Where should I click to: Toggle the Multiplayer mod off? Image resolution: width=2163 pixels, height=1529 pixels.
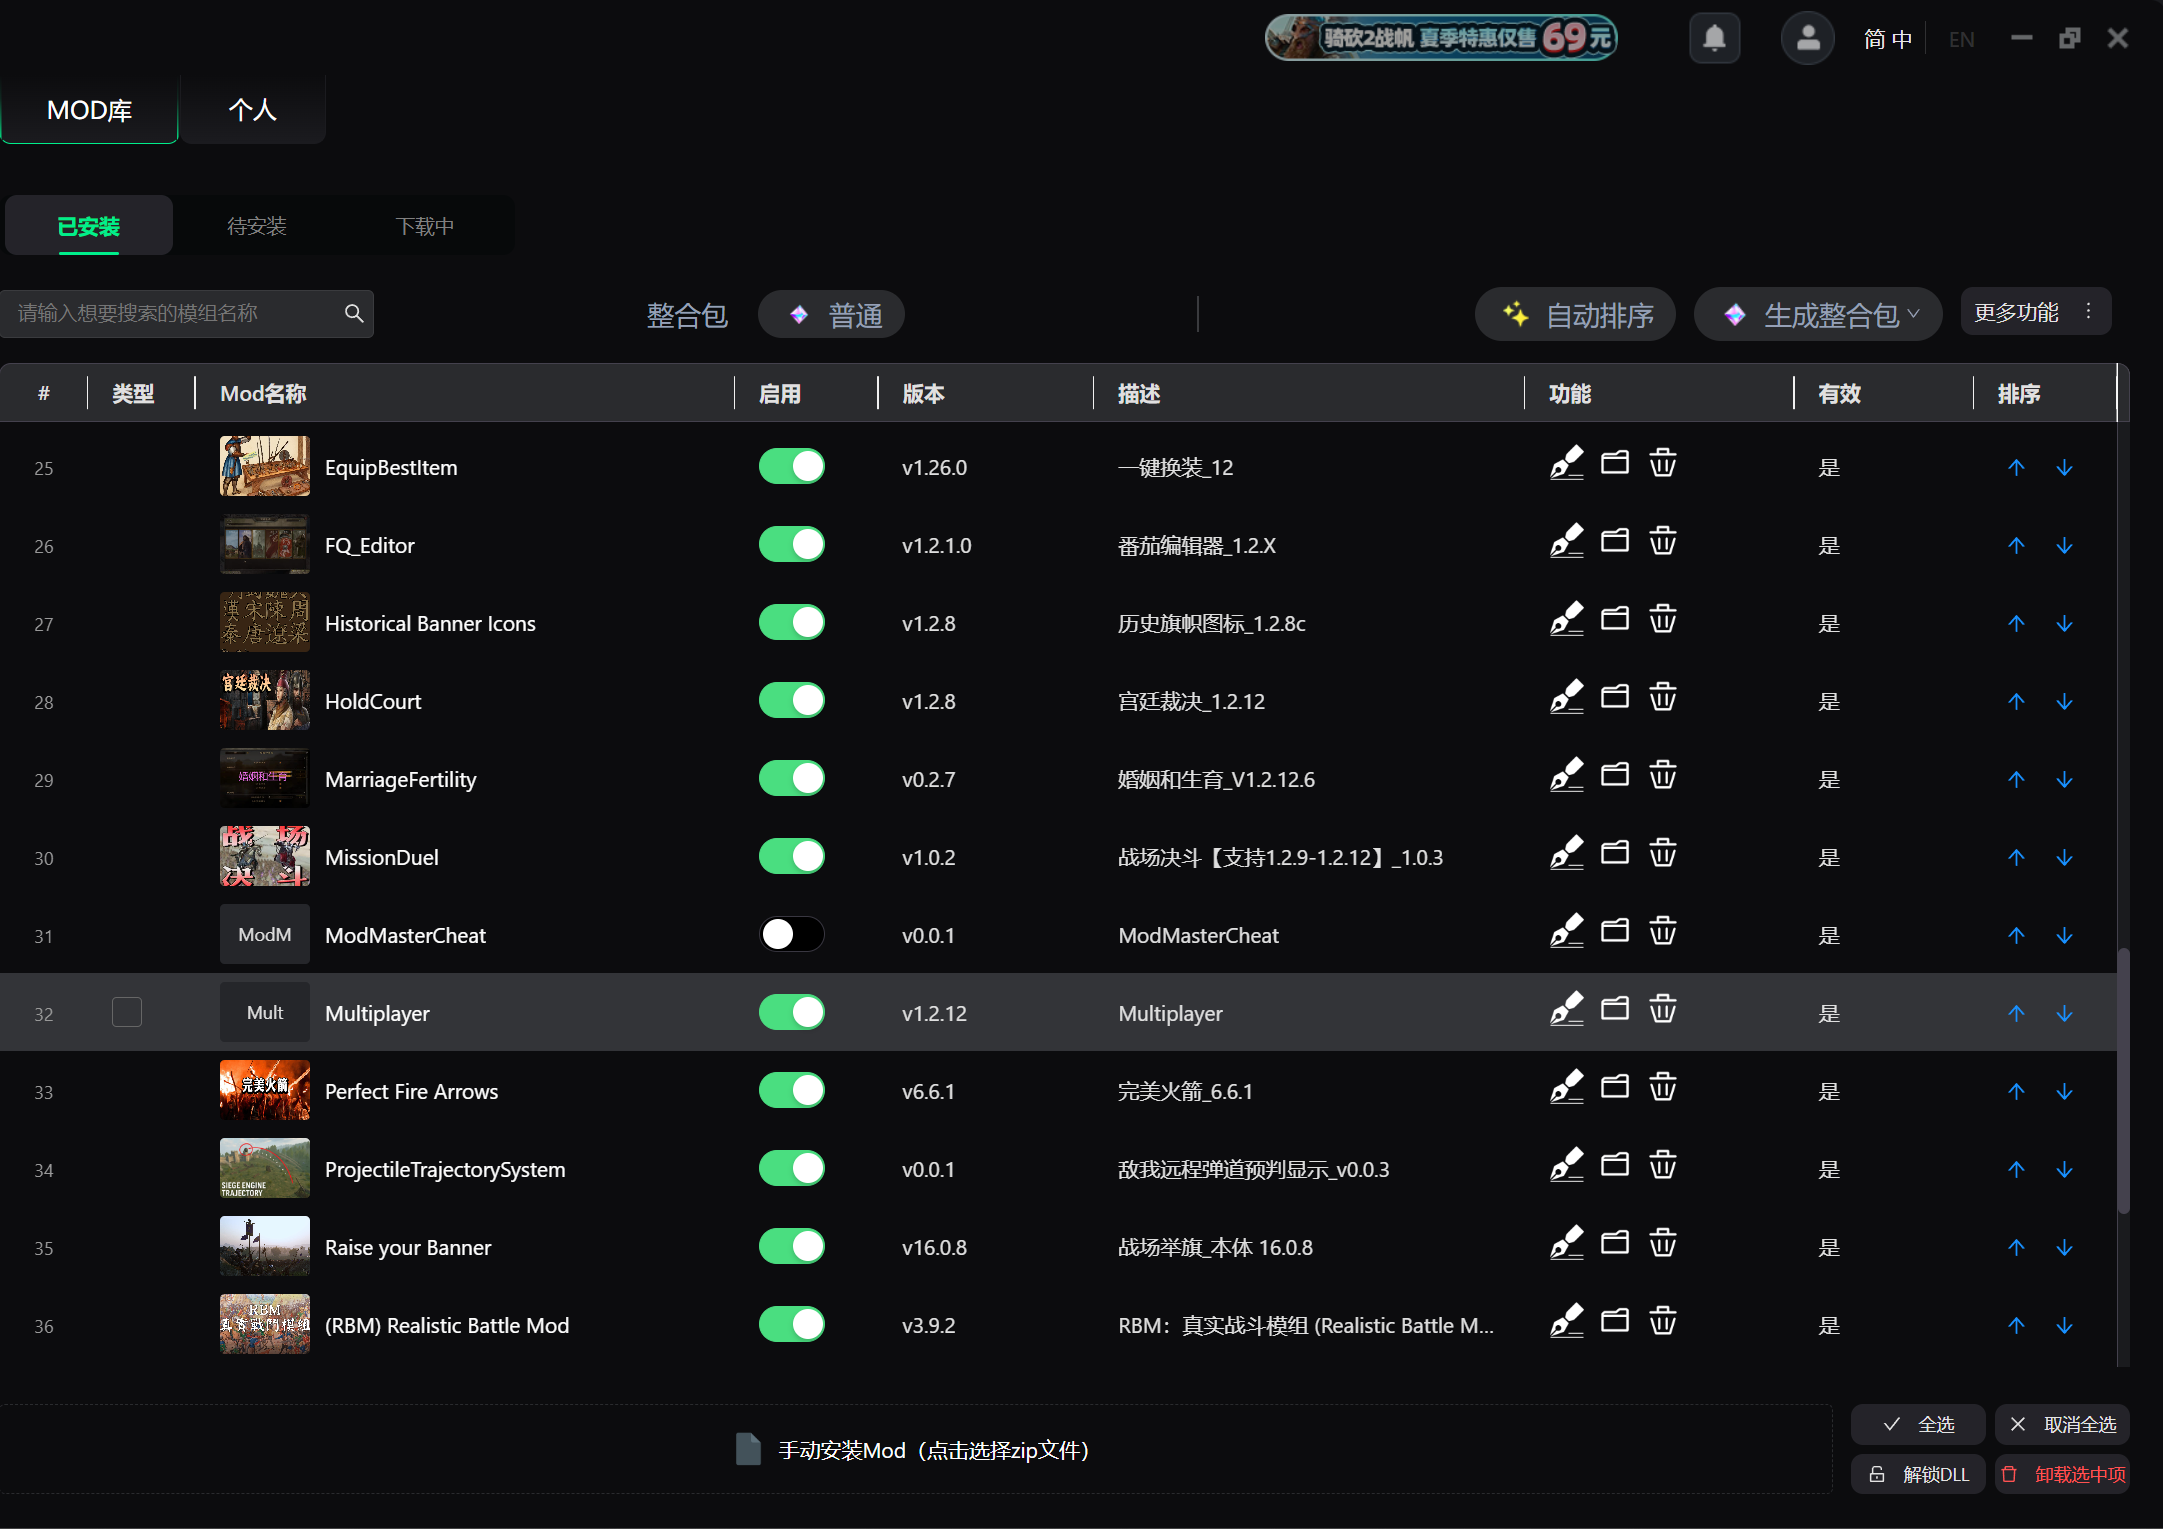click(x=791, y=1013)
